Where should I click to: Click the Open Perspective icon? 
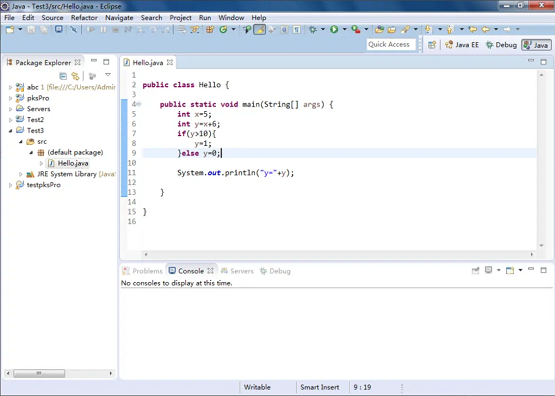[x=432, y=45]
